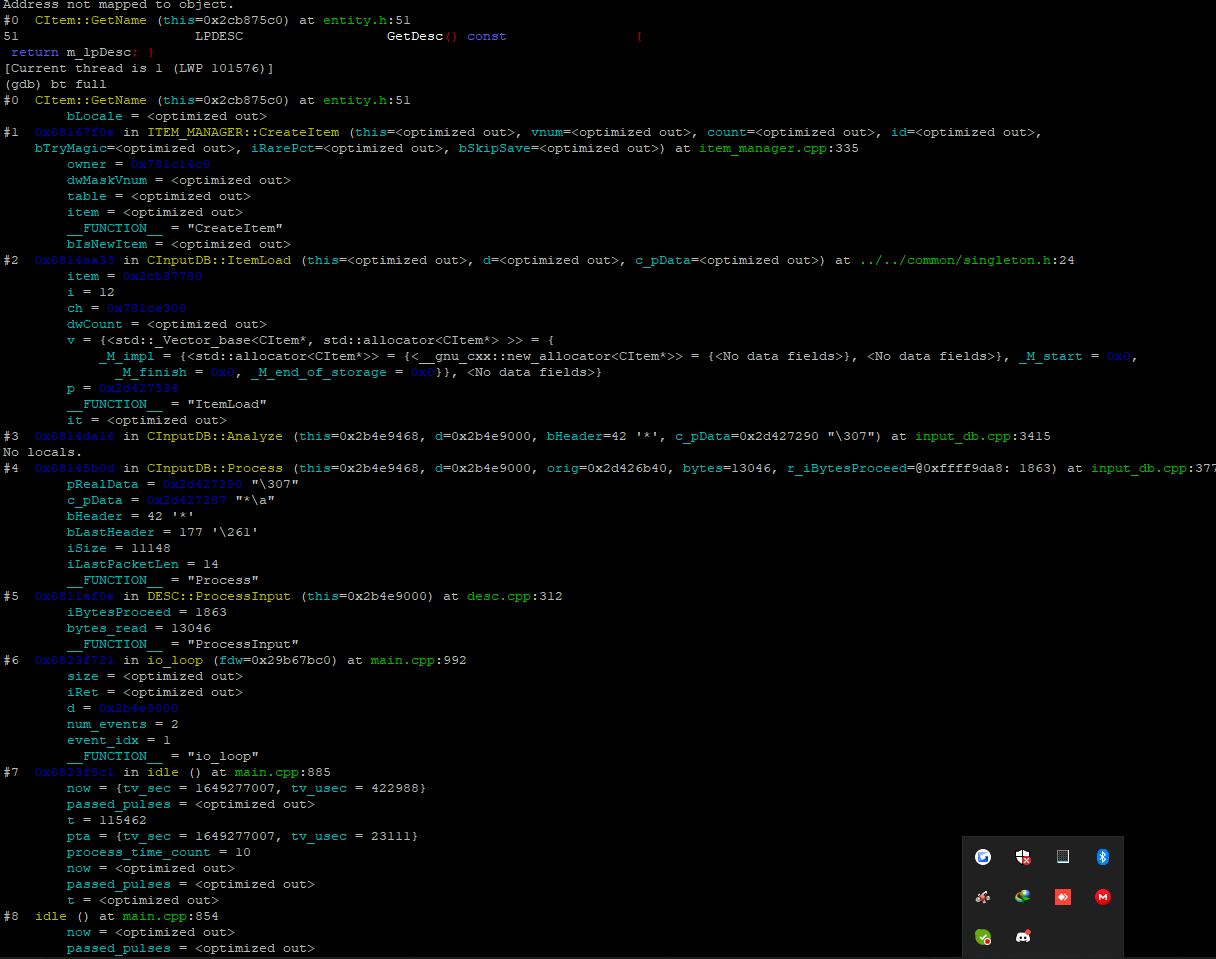Click the blue arrow circle tray icon

coord(983,857)
